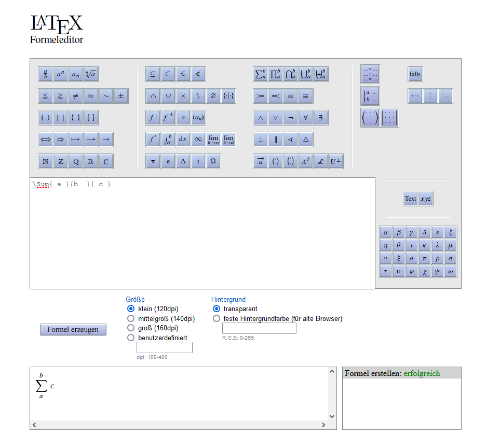Insert diagonal dots ellipsis

[445, 96]
